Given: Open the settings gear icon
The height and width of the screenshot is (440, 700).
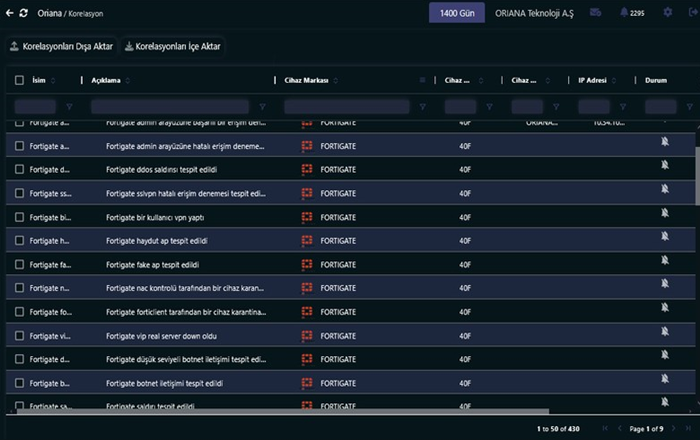Looking at the screenshot, I should 667,12.
